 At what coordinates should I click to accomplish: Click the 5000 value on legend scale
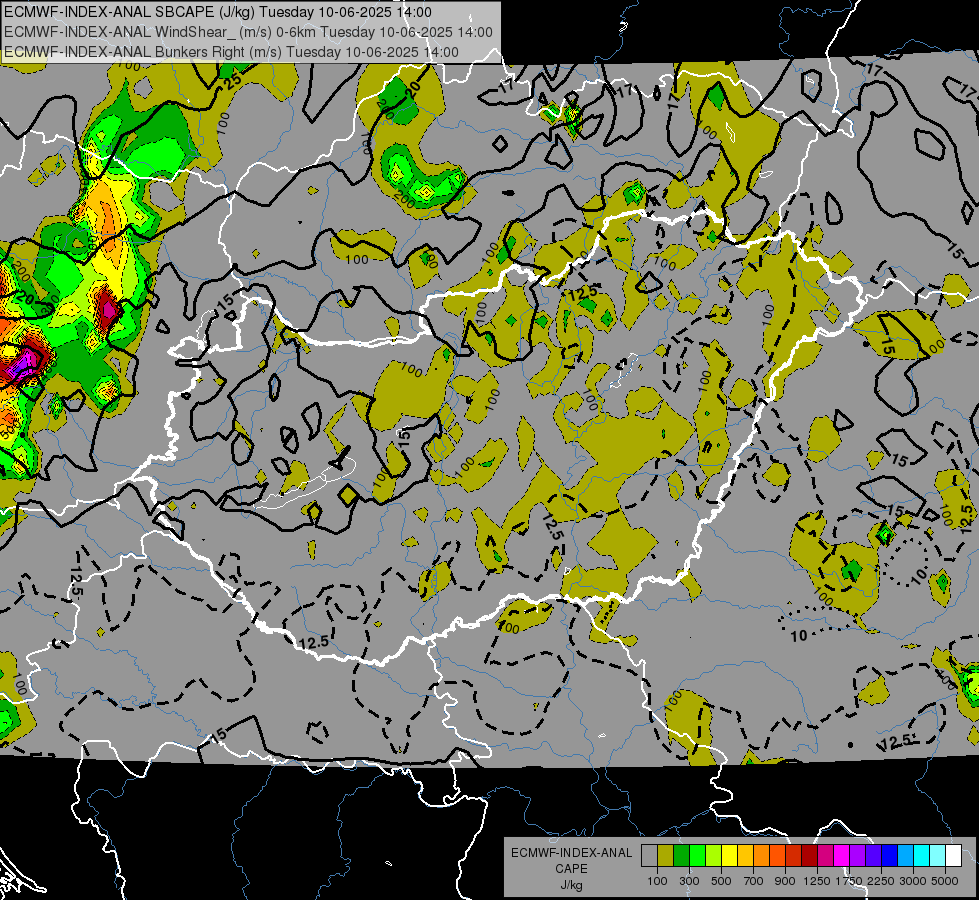tap(945, 881)
